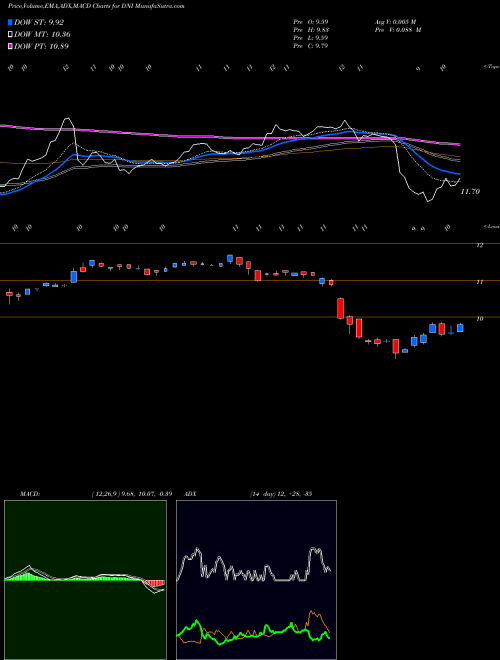Image resolution: width=500 pixels, height=660 pixels.
Task: Click the 'Pre C: 9.79' close value
Action: (311, 46)
